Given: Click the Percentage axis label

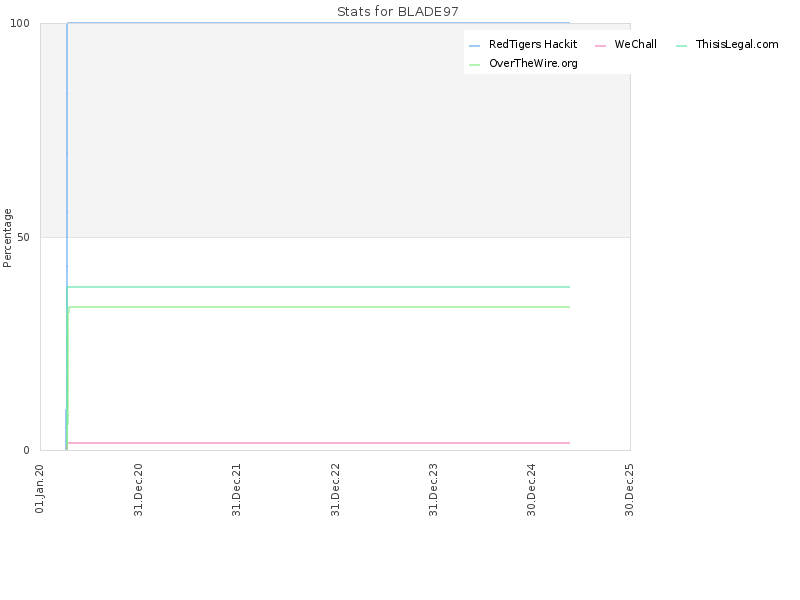Looking at the screenshot, I should (7, 238).
